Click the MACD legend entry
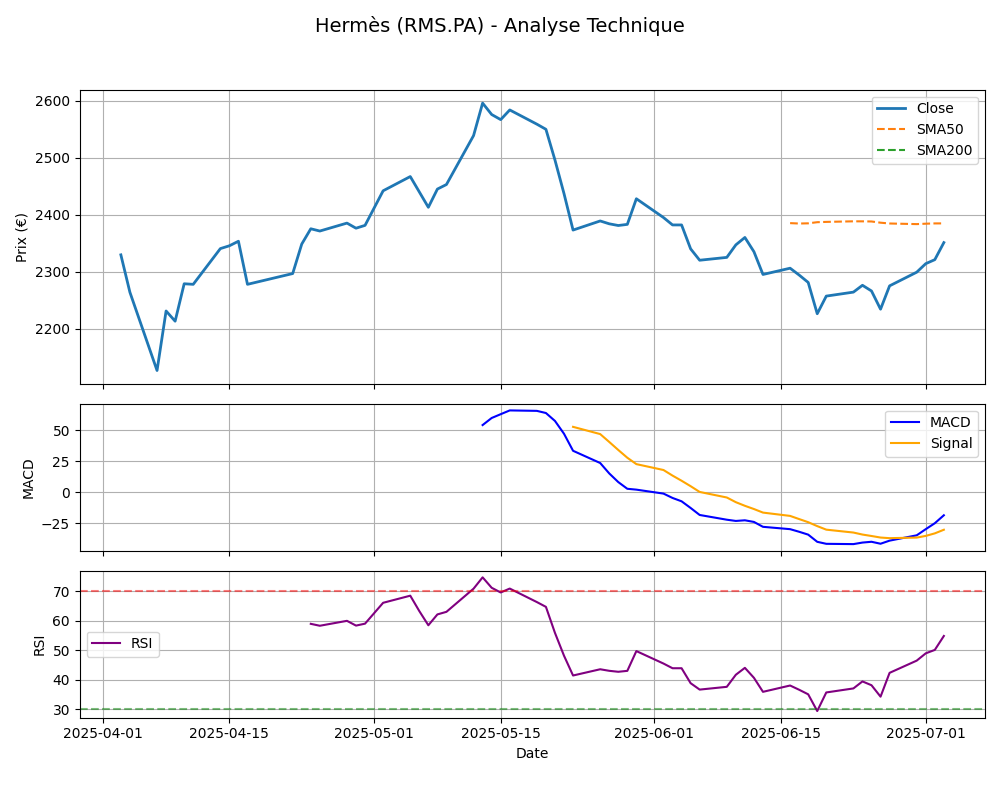Viewport: 1000px width, 800px height. coord(930,422)
